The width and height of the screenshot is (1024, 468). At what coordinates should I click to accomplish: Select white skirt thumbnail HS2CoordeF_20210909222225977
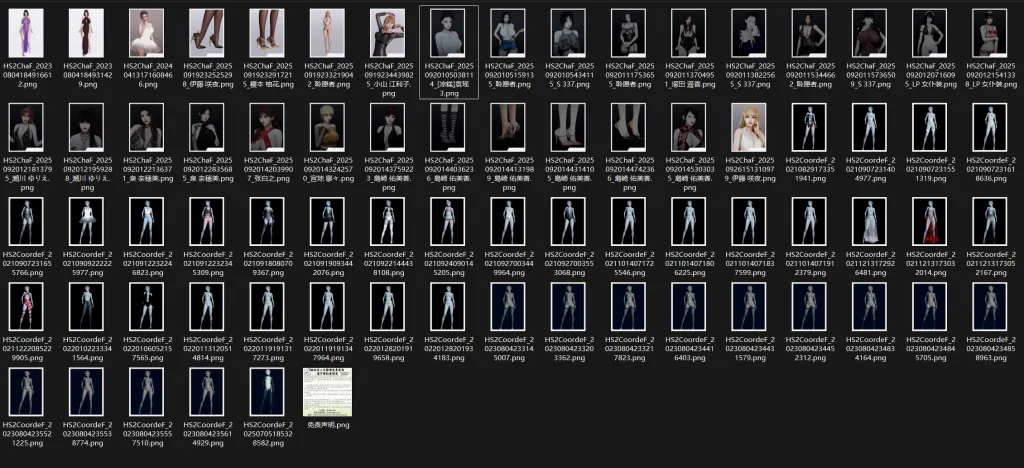click(x=86, y=221)
